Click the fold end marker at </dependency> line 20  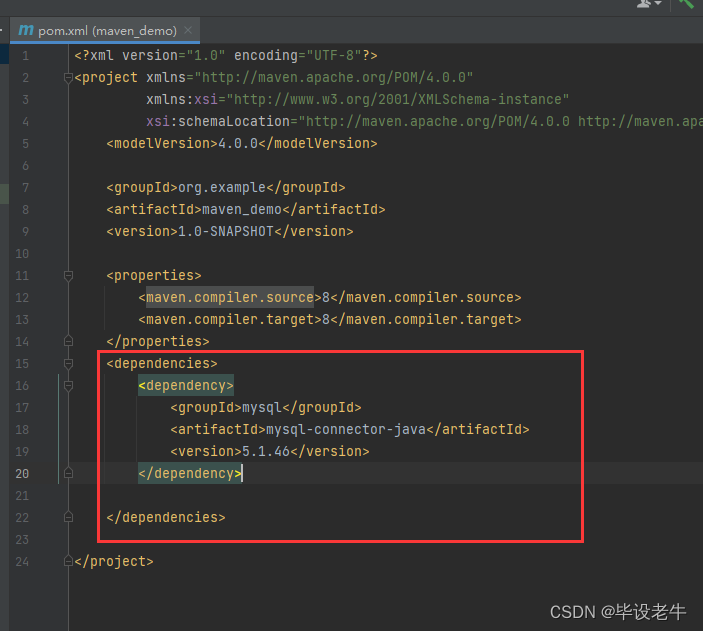[68, 473]
